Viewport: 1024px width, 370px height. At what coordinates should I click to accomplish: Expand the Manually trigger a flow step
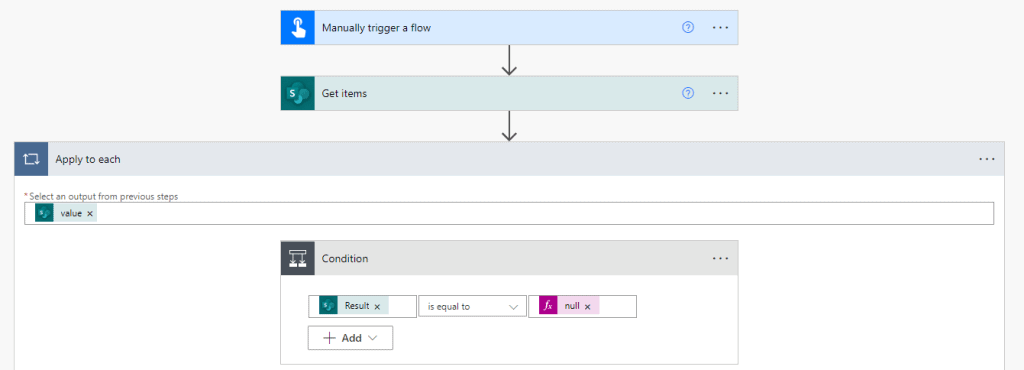pos(509,27)
